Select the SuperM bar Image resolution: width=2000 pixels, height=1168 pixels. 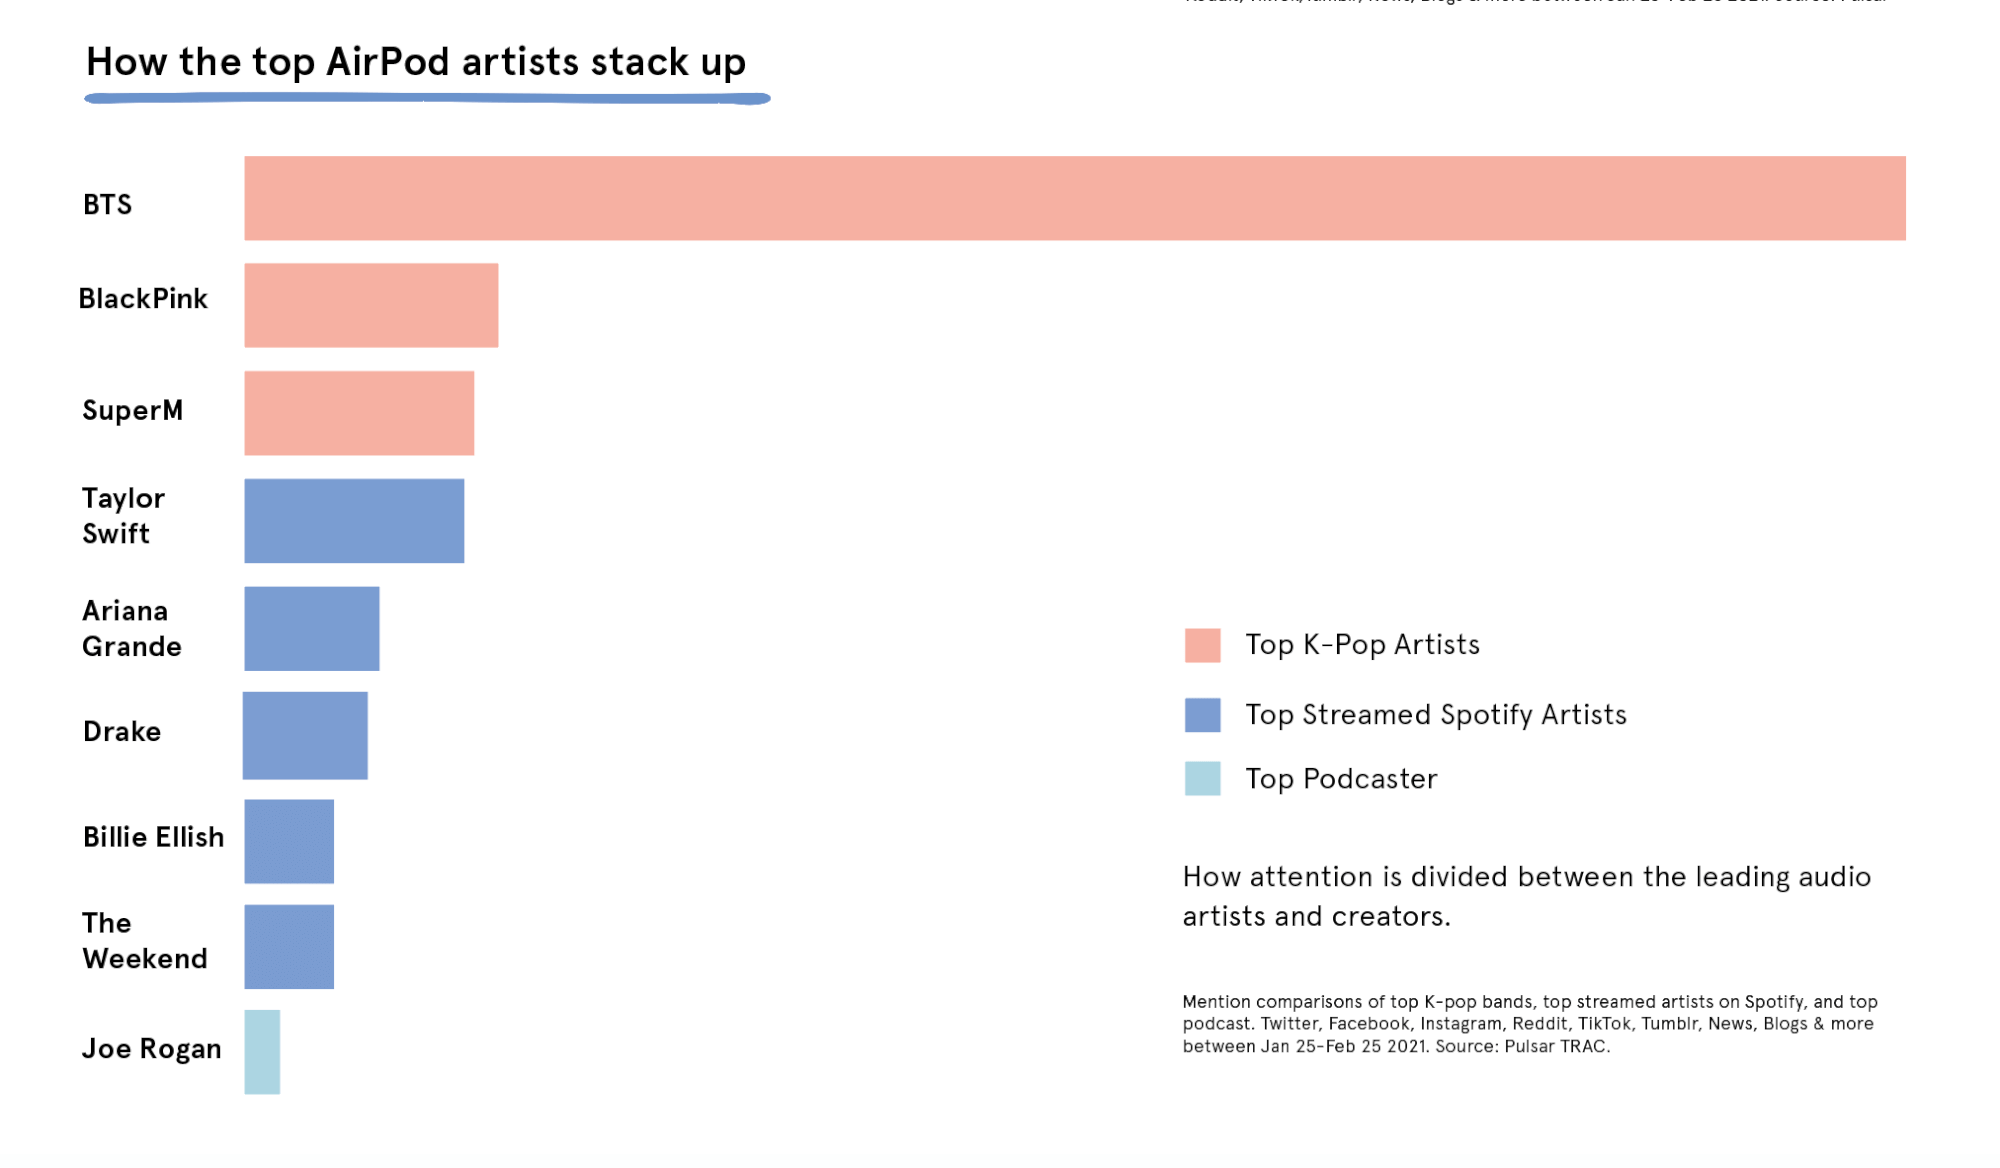coord(359,413)
